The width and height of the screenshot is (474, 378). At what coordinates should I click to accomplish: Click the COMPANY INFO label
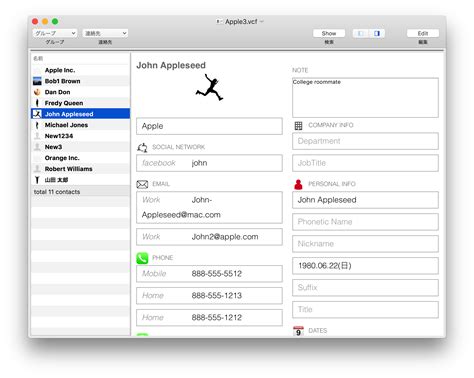(331, 125)
